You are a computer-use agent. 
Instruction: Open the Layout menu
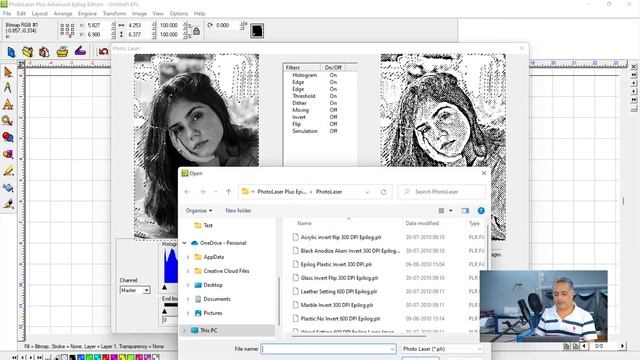point(40,13)
